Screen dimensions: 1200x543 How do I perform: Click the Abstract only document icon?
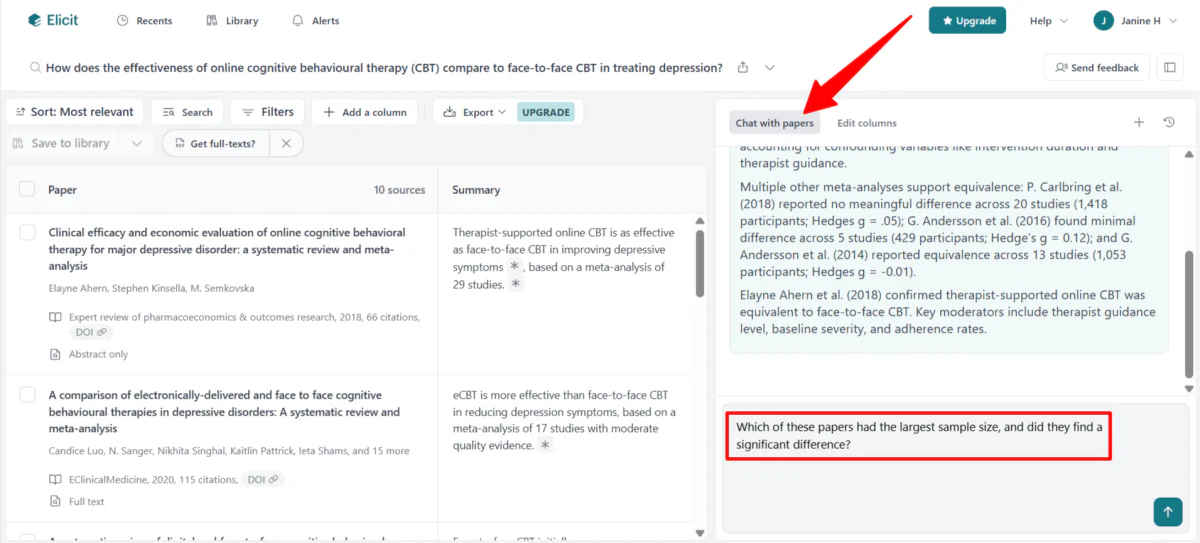pyautogui.click(x=55, y=354)
